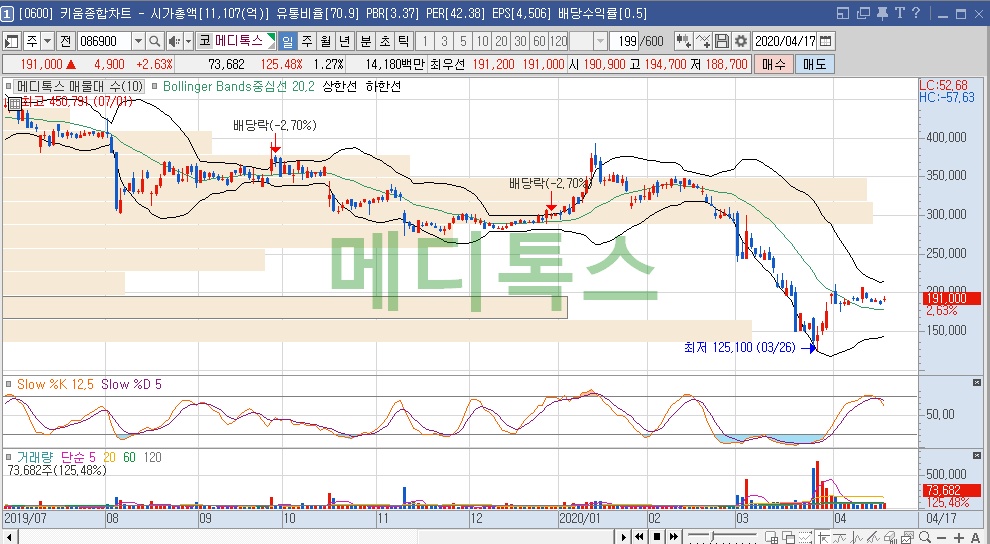The image size is (990, 544).
Task: Click the scroll left arrow at chart bottom
Action: click(9, 537)
